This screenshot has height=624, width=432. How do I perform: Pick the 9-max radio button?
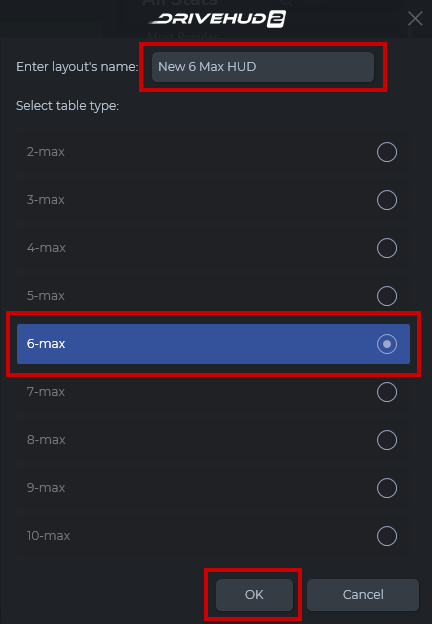pyautogui.click(x=387, y=488)
